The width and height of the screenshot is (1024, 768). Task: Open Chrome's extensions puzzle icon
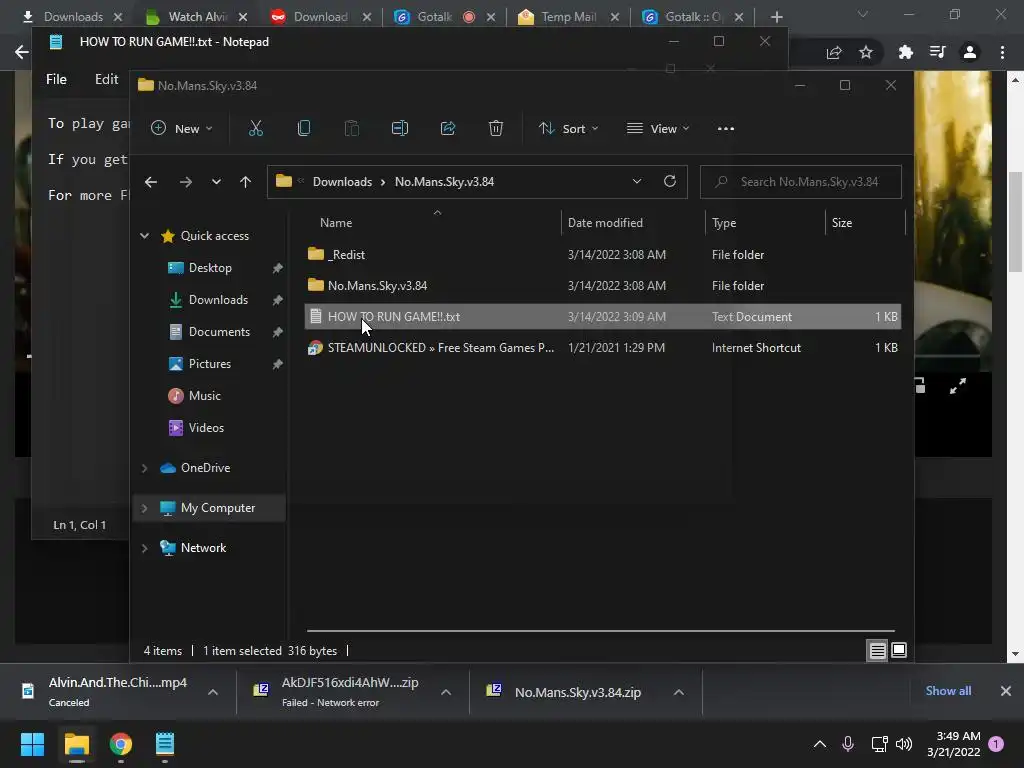tap(905, 52)
